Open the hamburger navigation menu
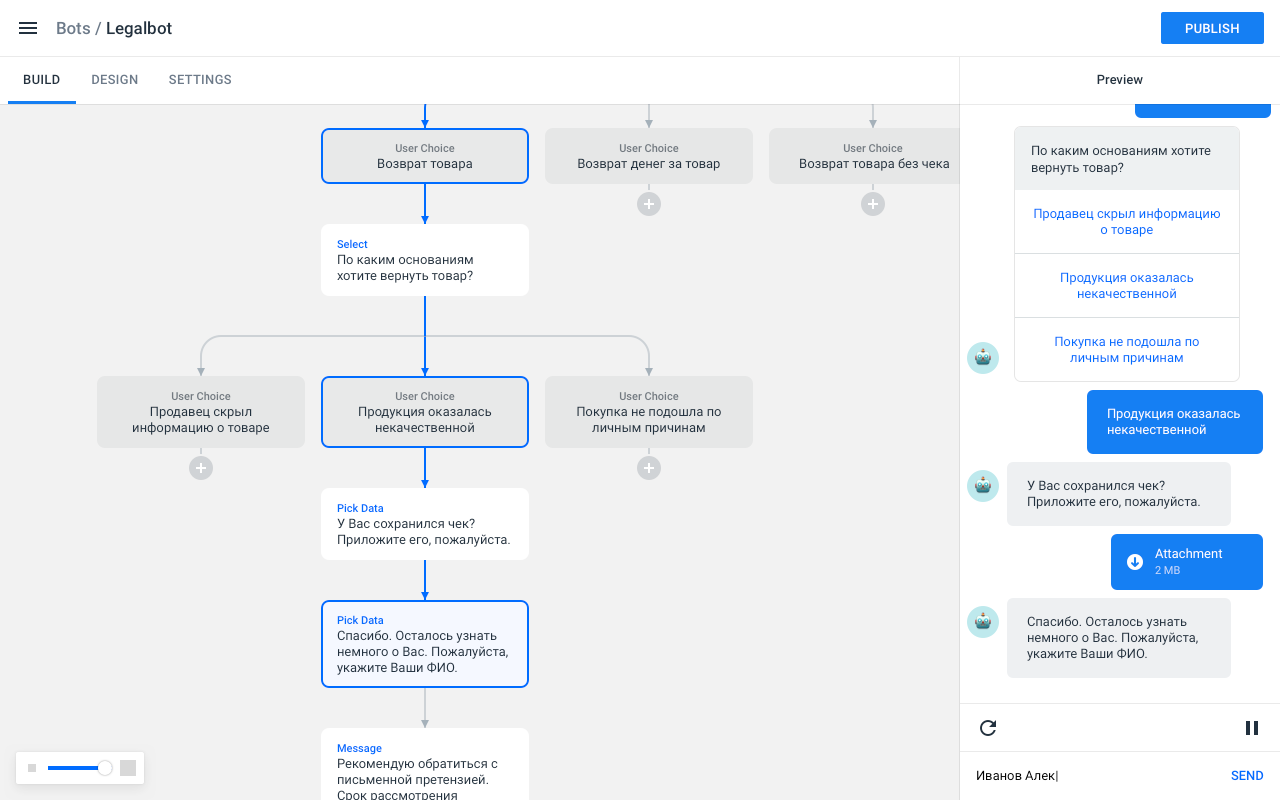The width and height of the screenshot is (1280, 800). 28,28
